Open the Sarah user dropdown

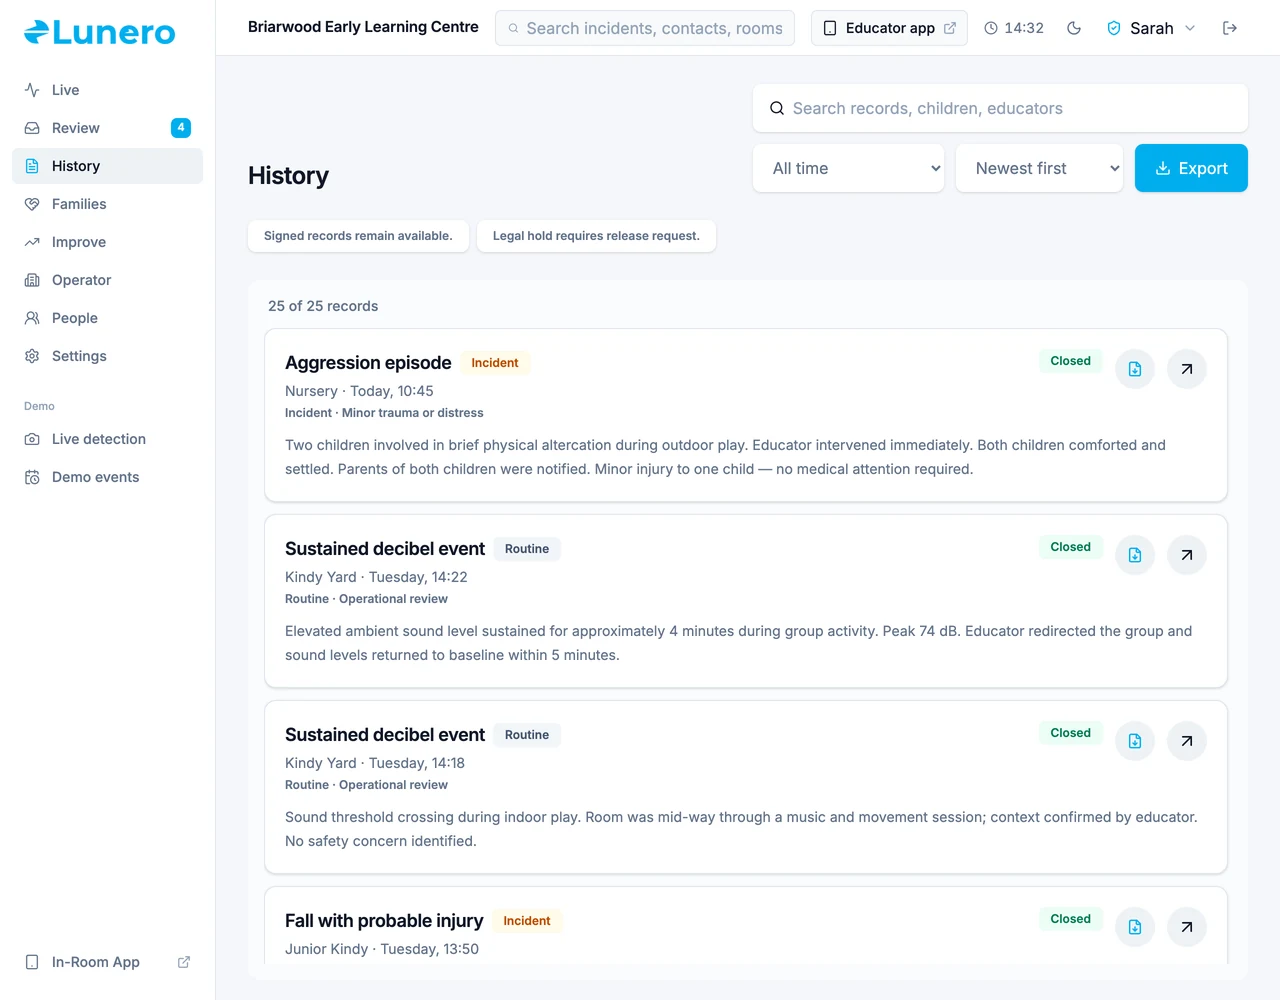point(1151,28)
